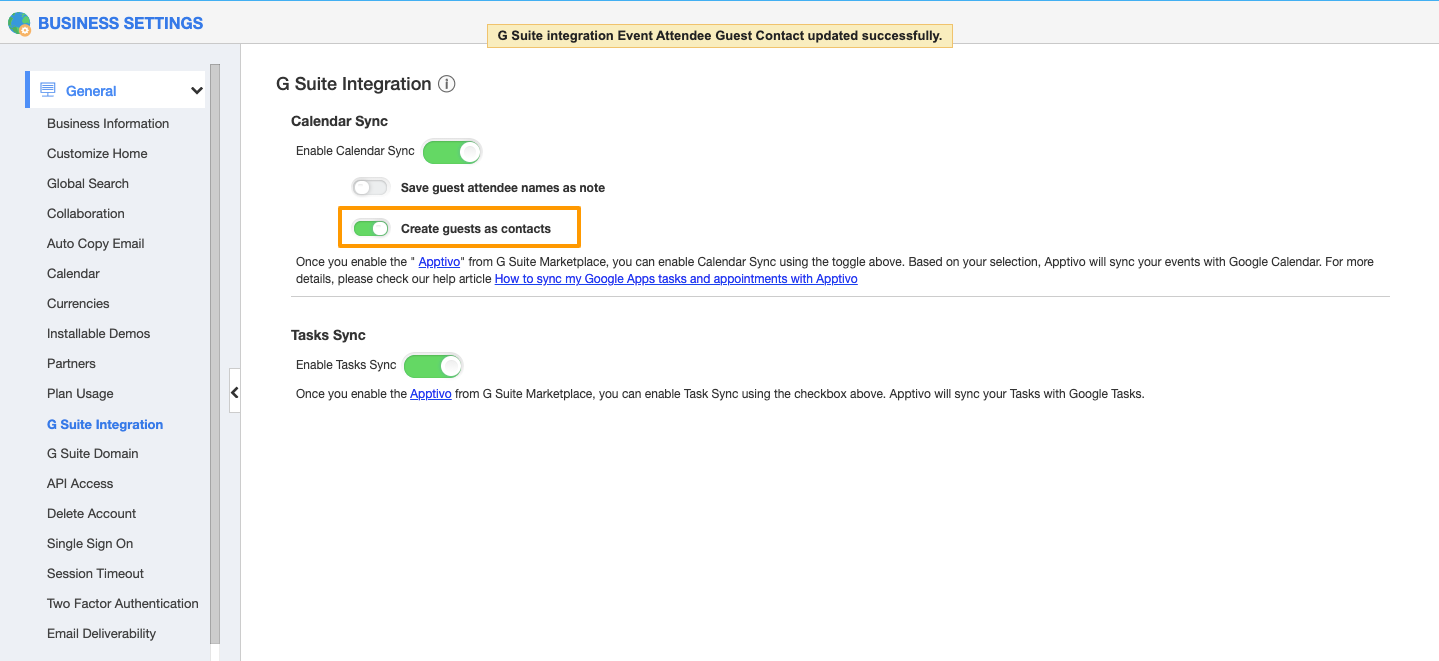Click the Calendar Sync heading
1439x661 pixels.
point(339,121)
